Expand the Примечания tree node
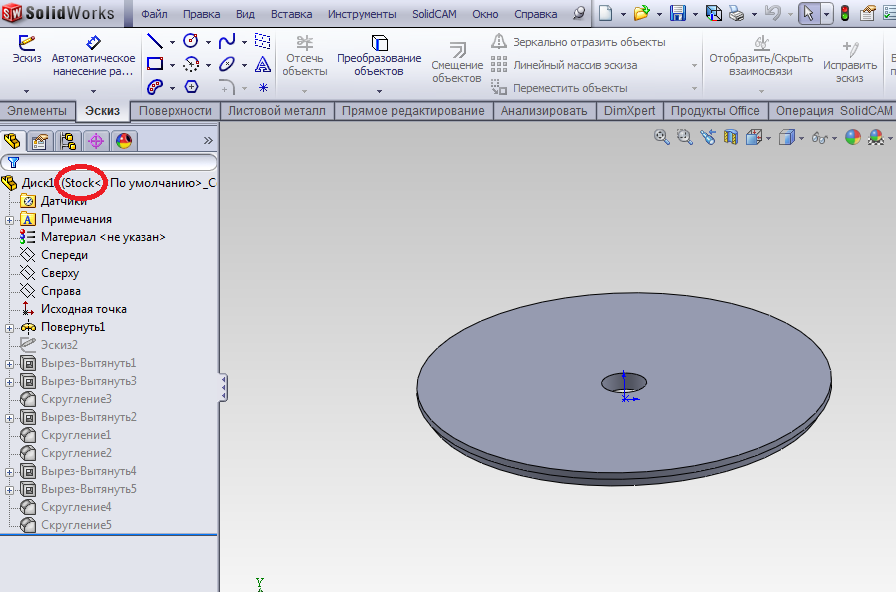The image size is (896, 592). [x=9, y=219]
